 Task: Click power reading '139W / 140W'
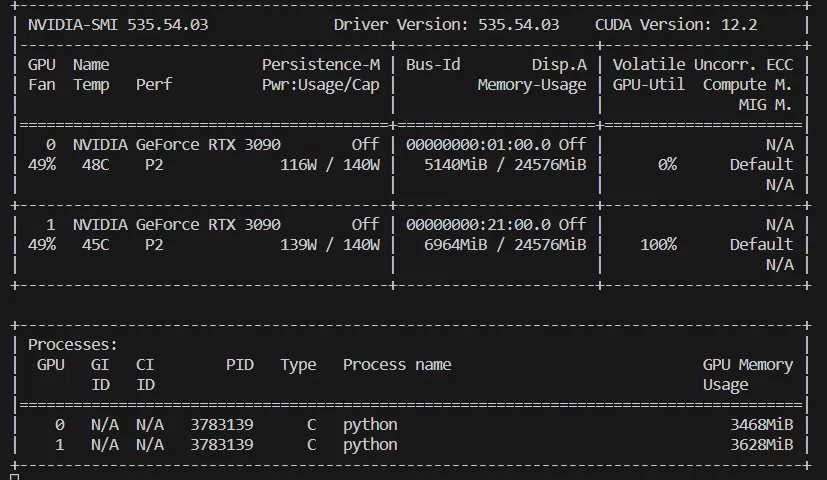click(330, 245)
